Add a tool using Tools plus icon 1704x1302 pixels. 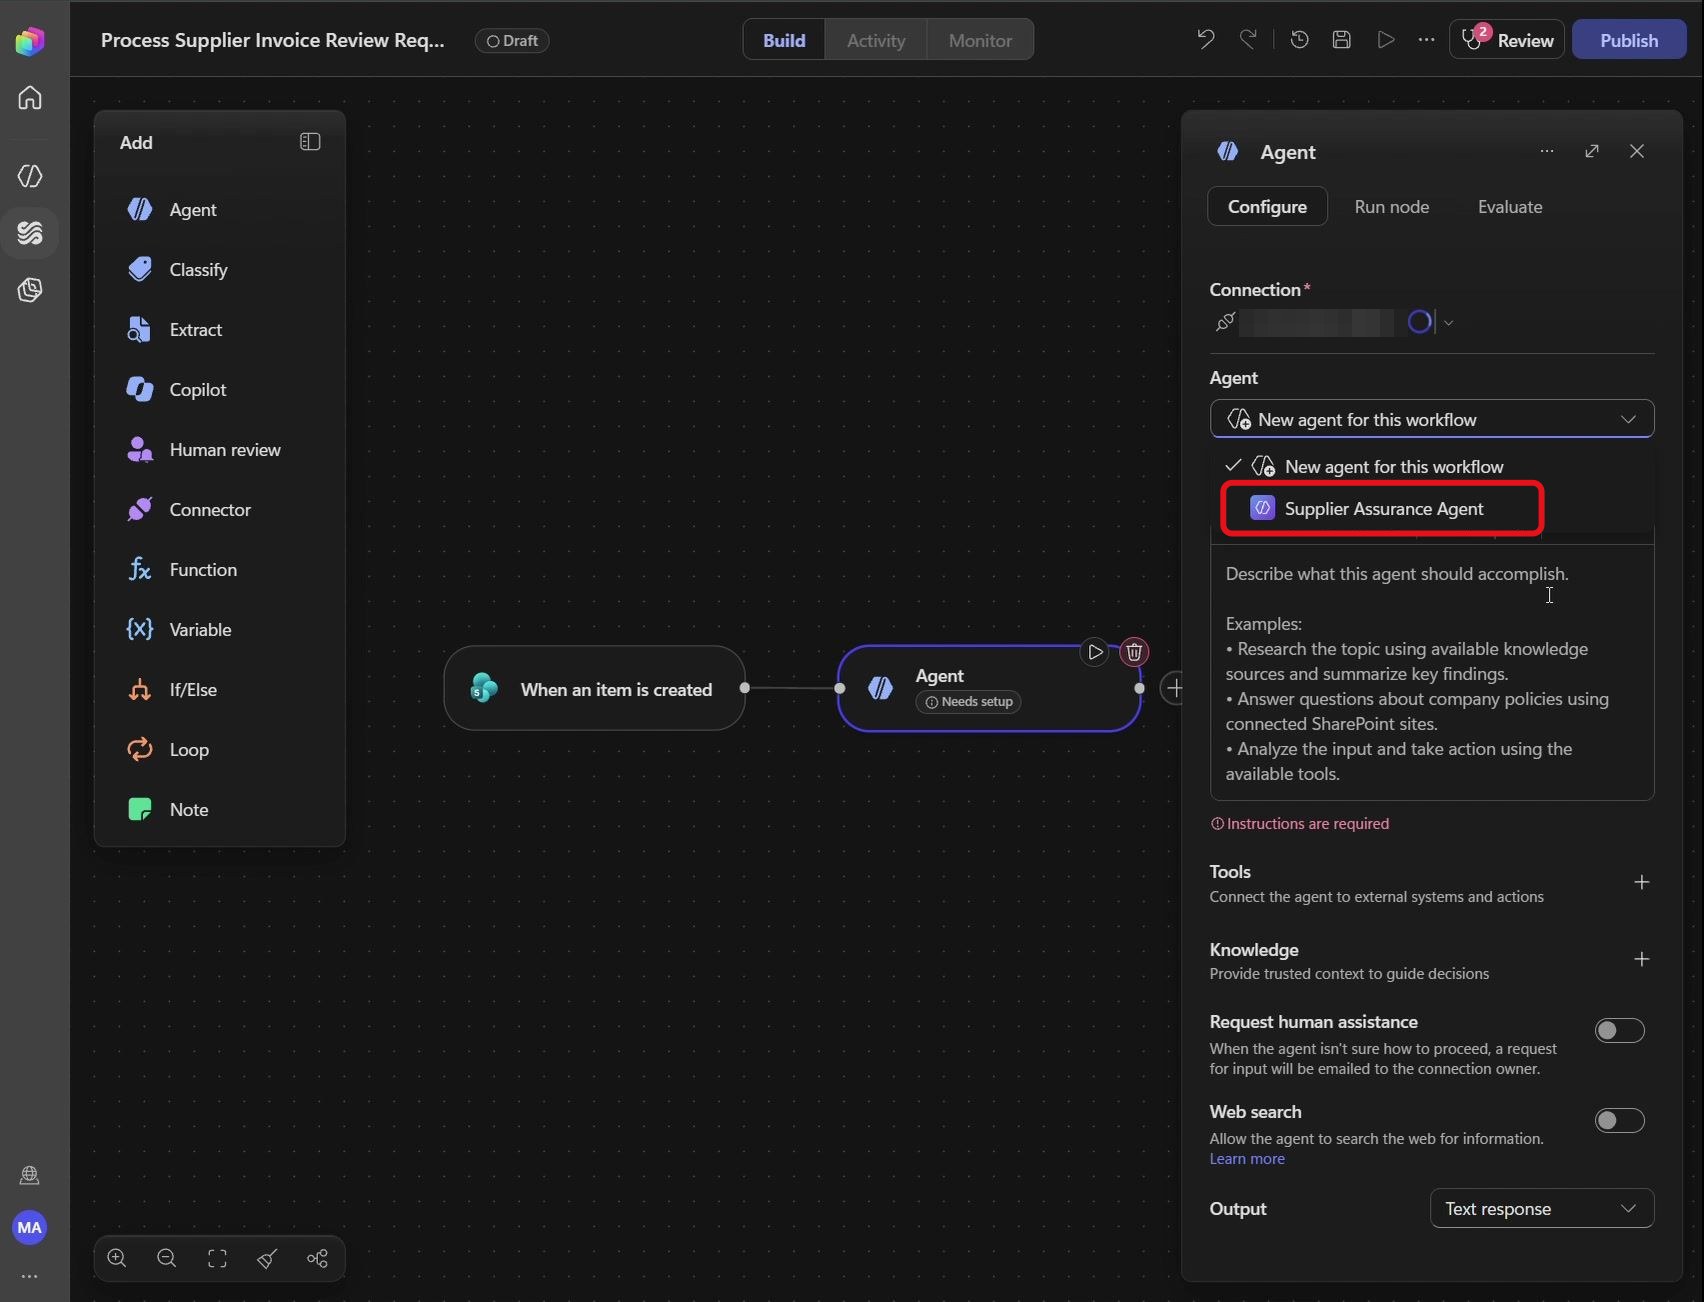(x=1641, y=882)
